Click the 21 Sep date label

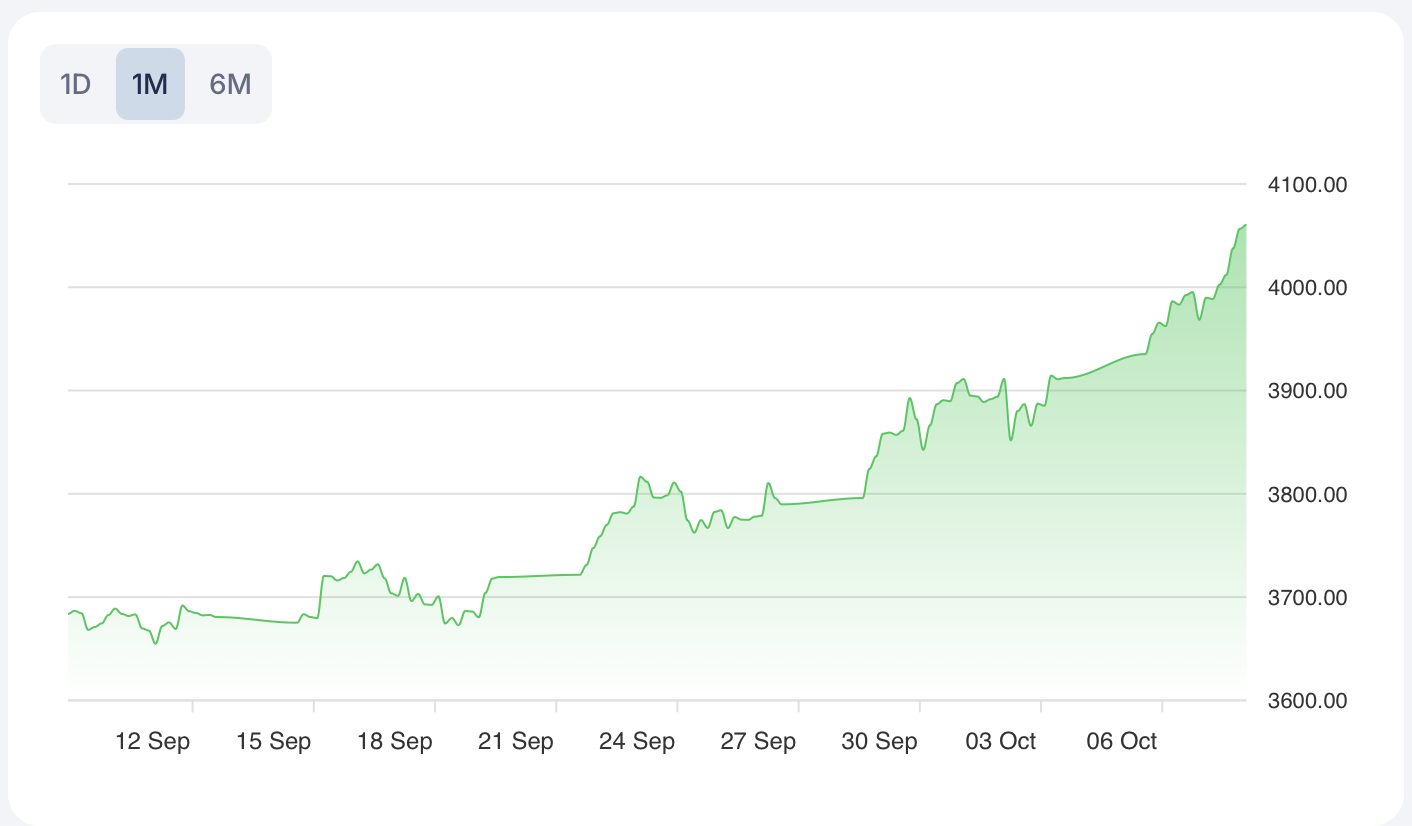[x=516, y=741]
